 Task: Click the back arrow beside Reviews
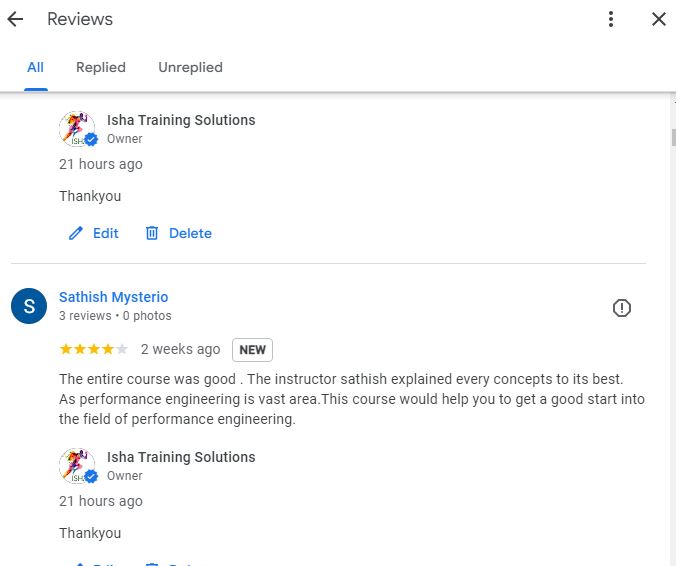tap(15, 19)
